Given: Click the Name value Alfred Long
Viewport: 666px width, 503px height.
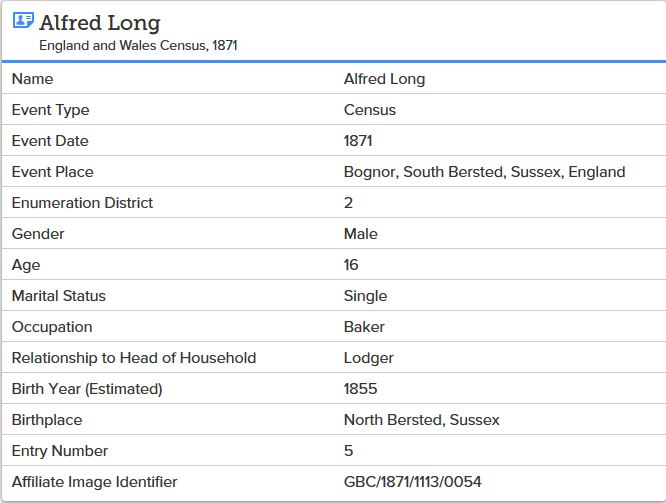Looking at the screenshot, I should (x=384, y=79).
